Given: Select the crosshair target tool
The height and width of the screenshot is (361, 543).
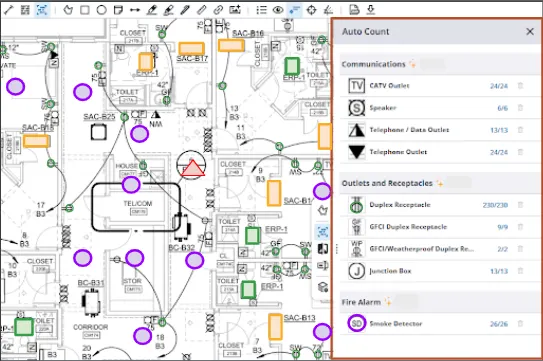Looking at the screenshot, I should point(312,10).
